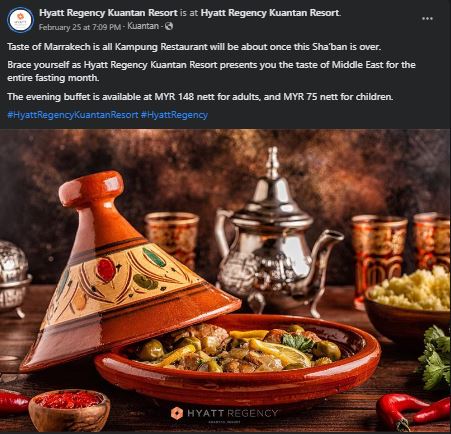This screenshot has height=434, width=451.
Task: Open the Kuantan location link
Action: (143, 26)
